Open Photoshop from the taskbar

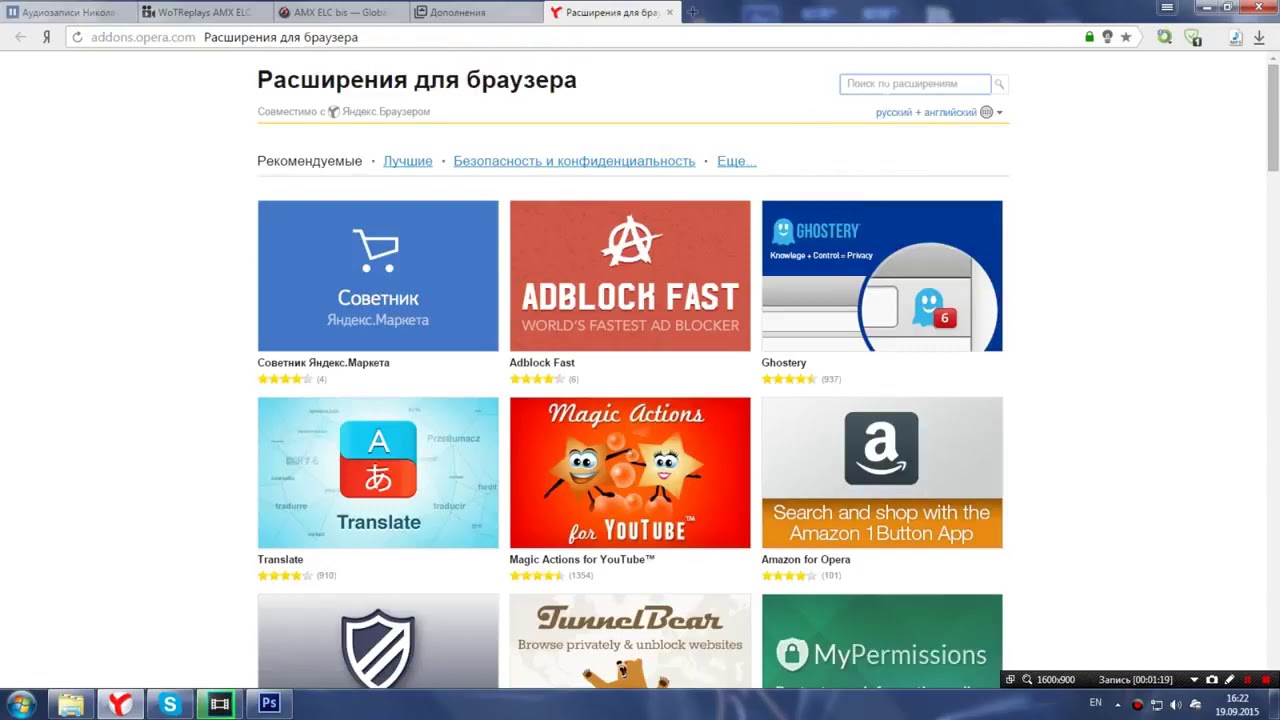[x=269, y=704]
